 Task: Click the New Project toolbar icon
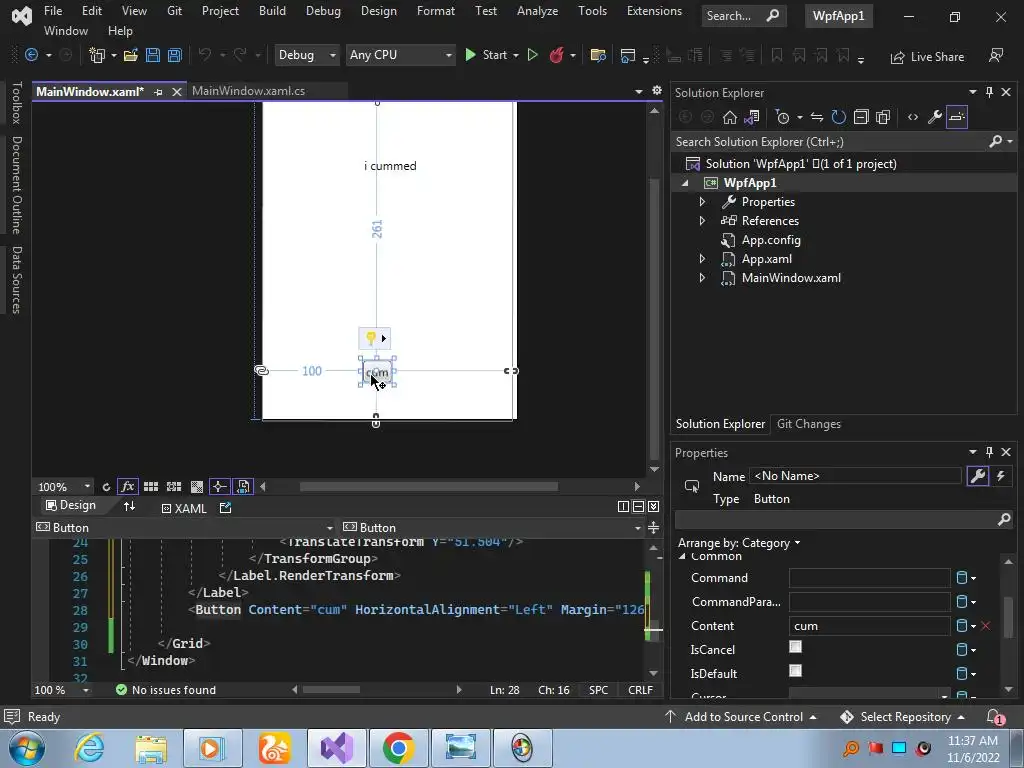pyautogui.click(x=97, y=56)
